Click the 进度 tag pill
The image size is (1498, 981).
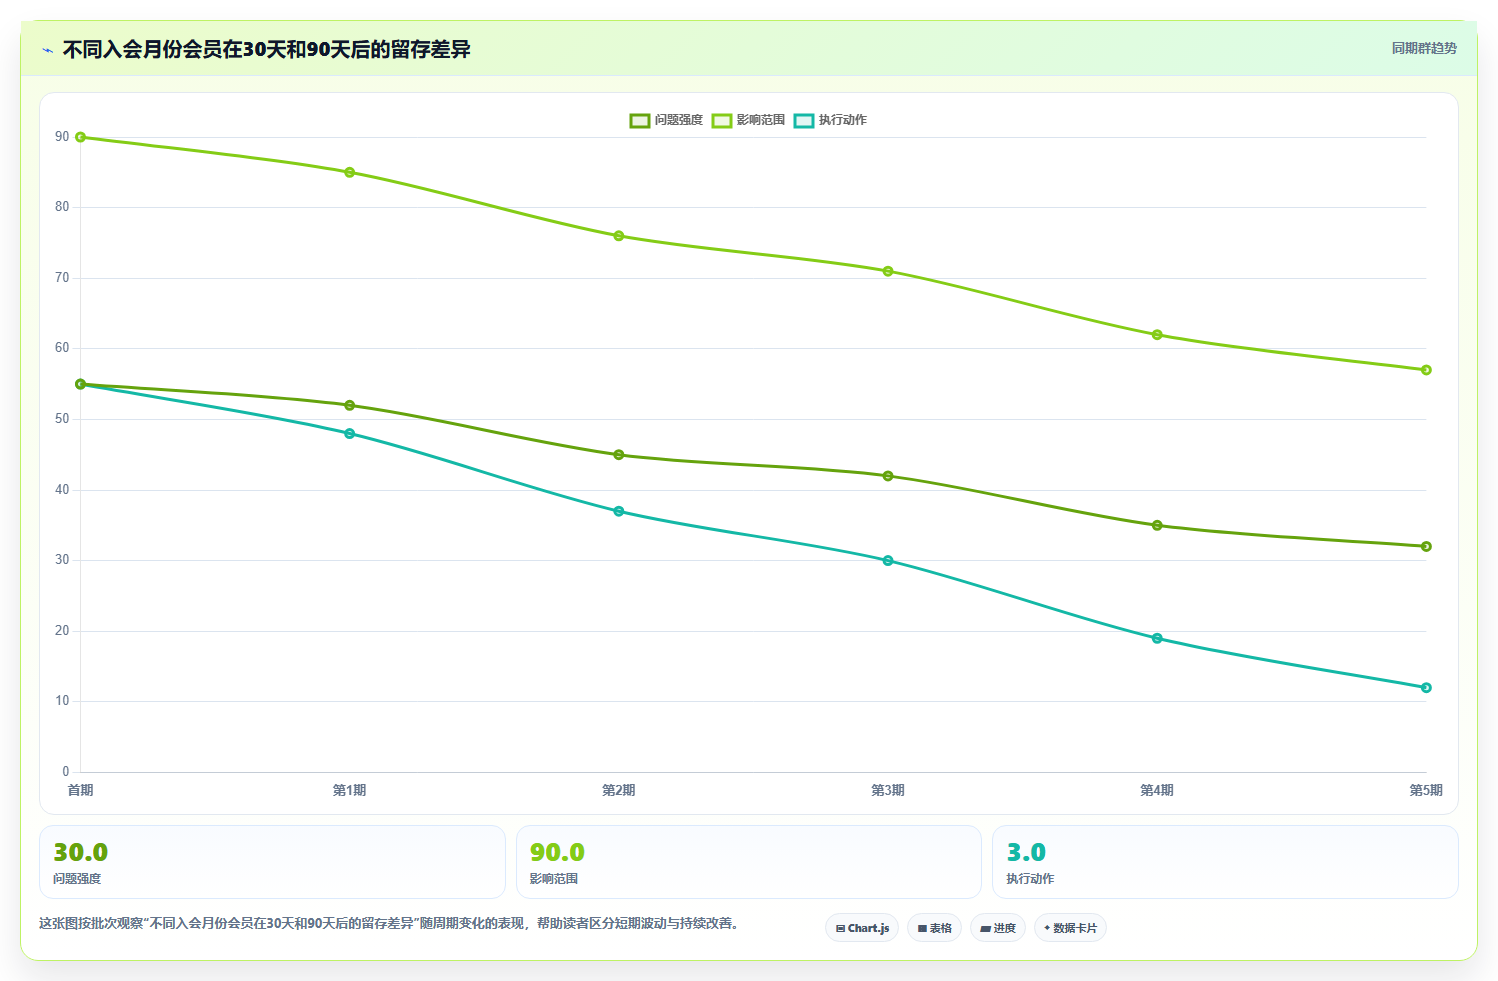click(997, 928)
